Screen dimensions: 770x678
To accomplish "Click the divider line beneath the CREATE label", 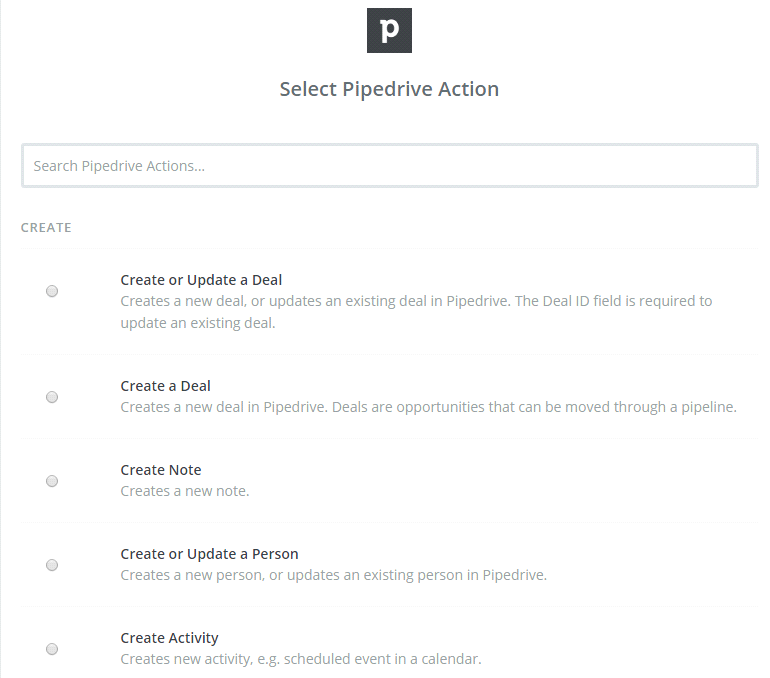I will [x=389, y=248].
